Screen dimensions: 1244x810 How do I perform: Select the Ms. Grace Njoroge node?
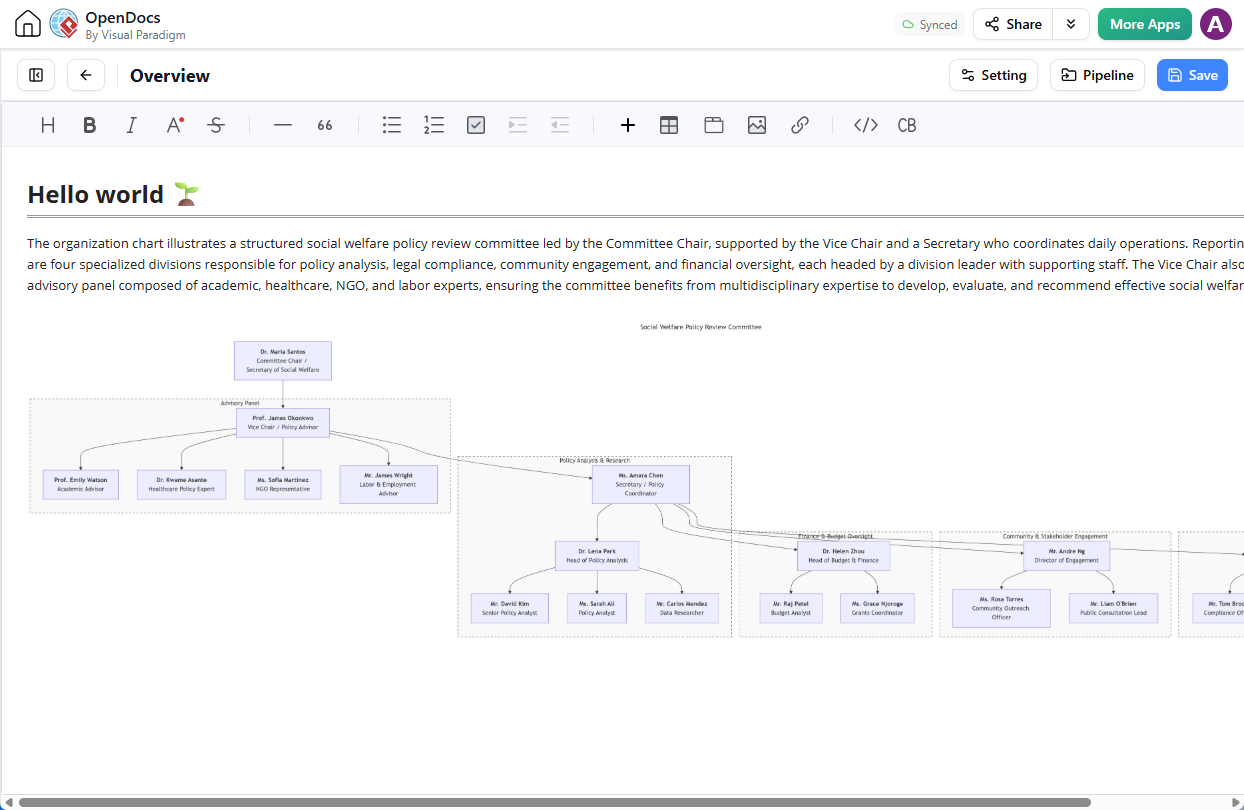(877, 608)
